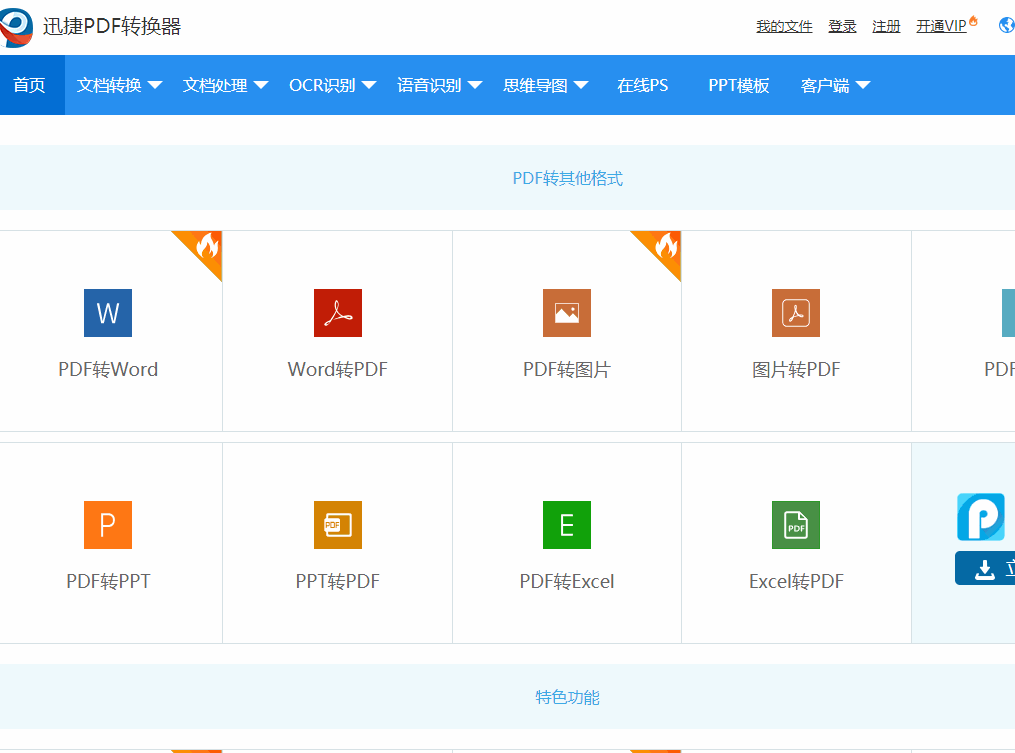Viewport: 1015px width, 753px height.
Task: Expand the 文档处理 dropdown arrow
Action: pos(261,85)
